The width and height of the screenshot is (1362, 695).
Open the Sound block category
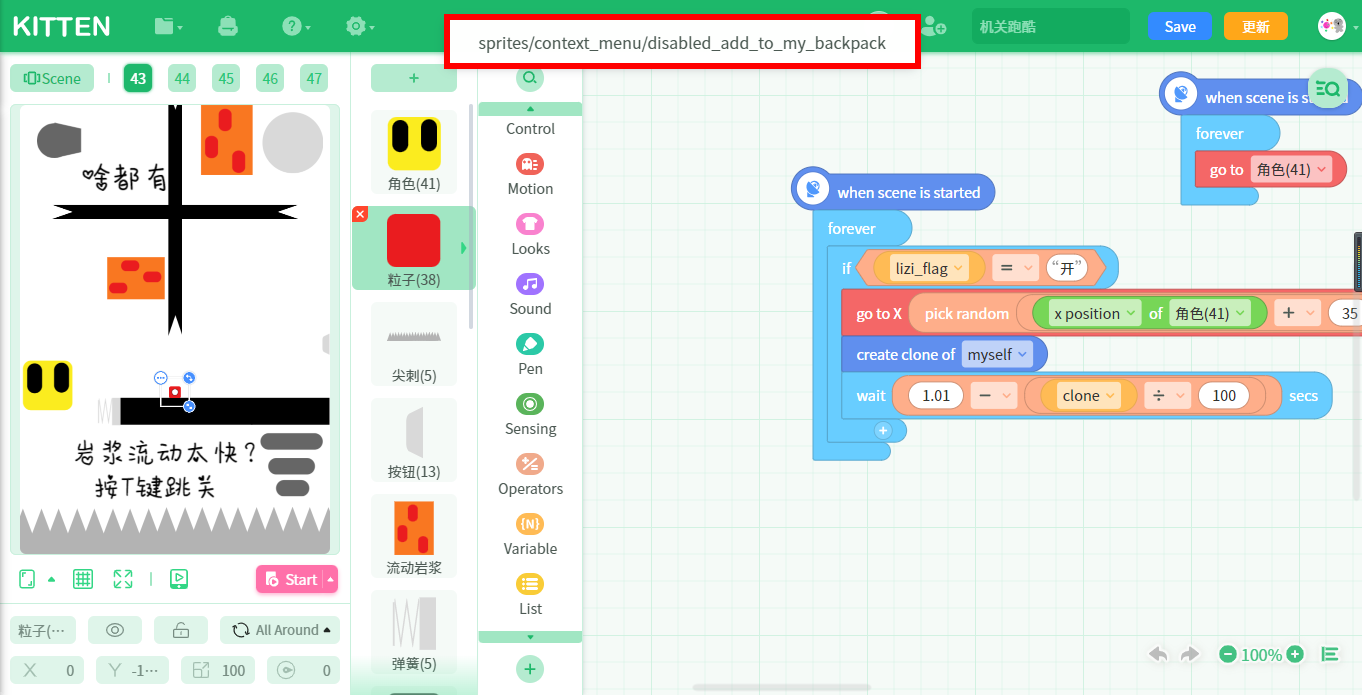pos(530,294)
